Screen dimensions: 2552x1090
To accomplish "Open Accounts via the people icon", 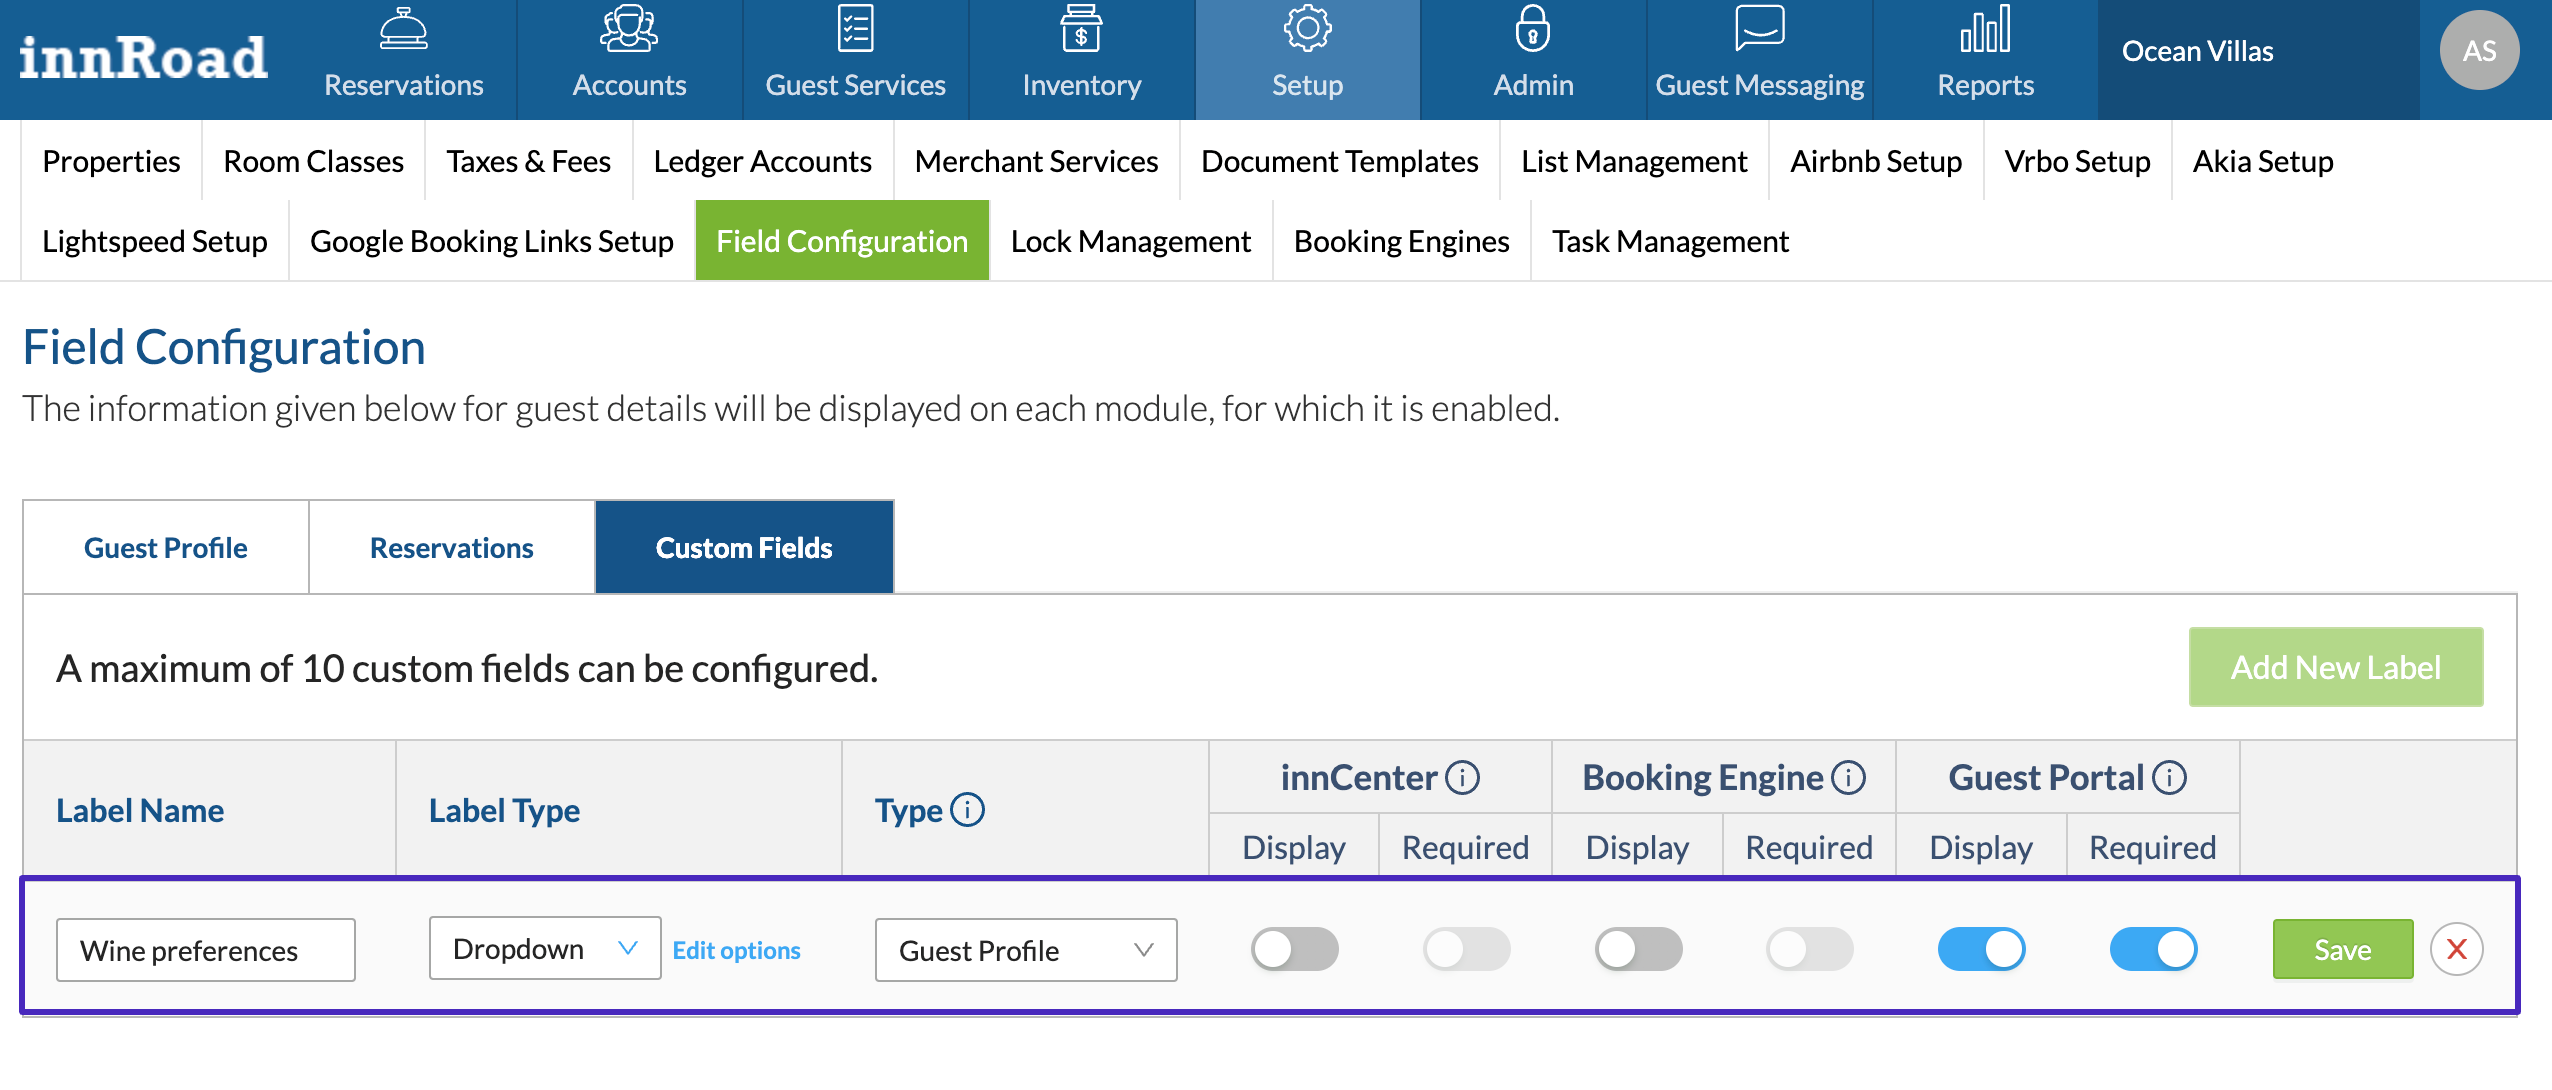I will tap(629, 30).
